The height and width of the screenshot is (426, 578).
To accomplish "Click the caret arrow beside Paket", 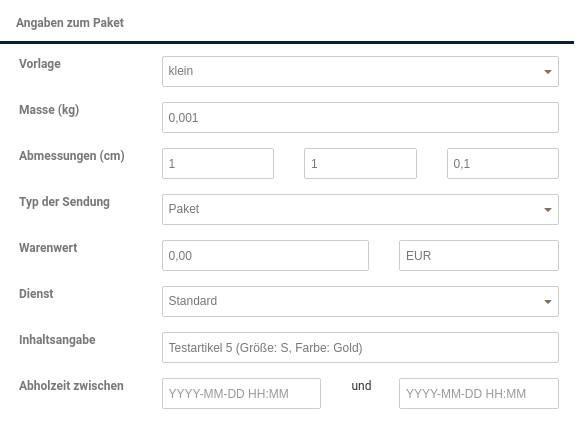I will [x=548, y=210].
